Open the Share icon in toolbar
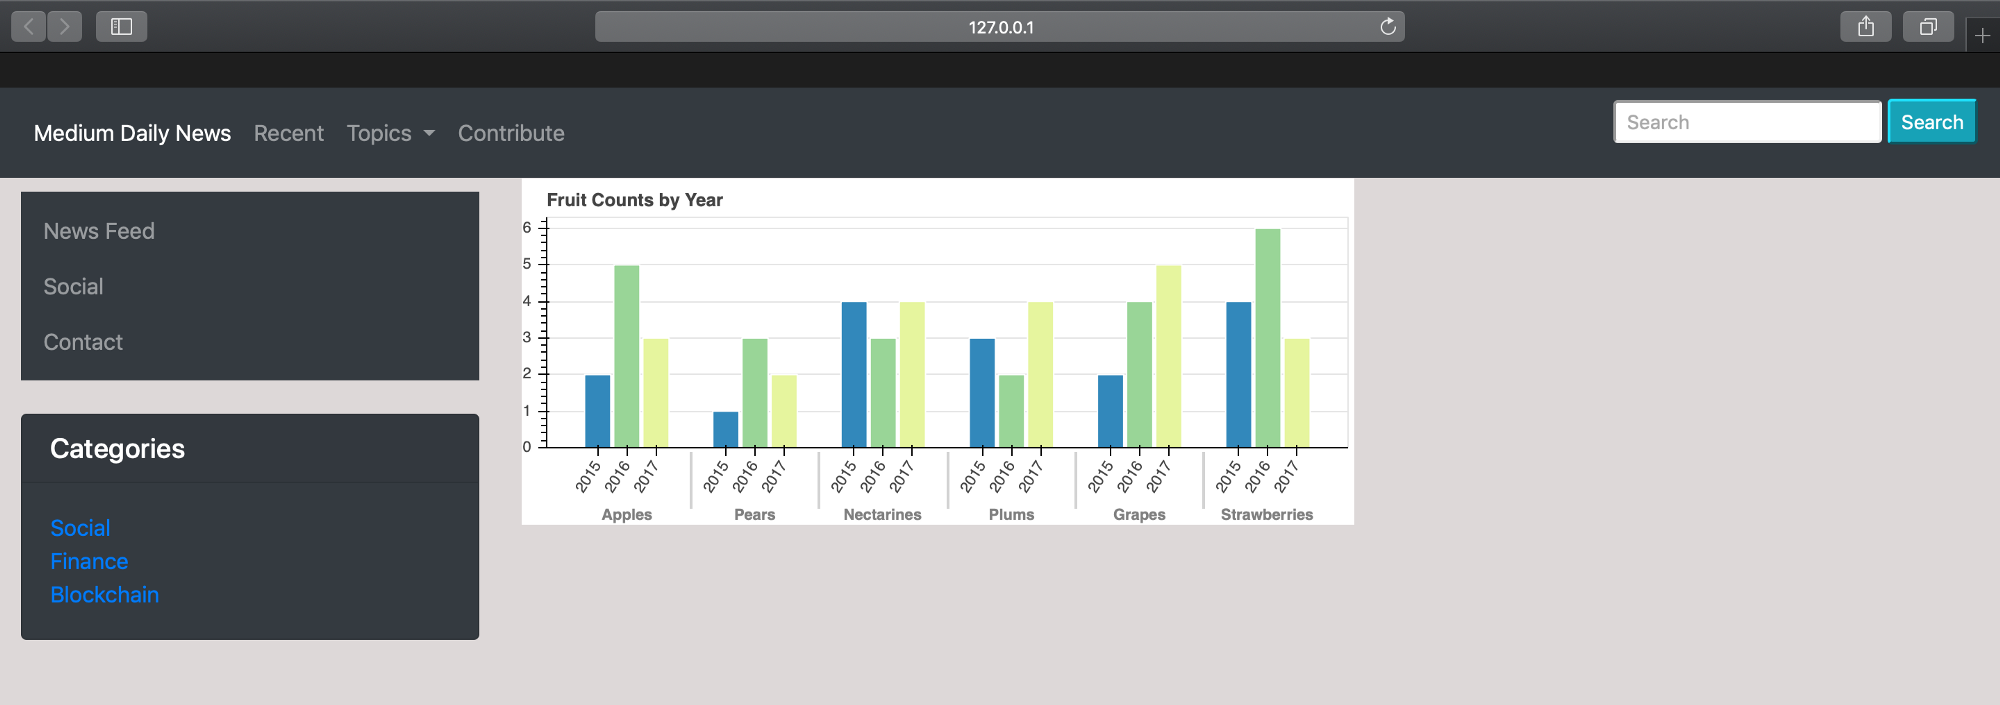 1865,27
